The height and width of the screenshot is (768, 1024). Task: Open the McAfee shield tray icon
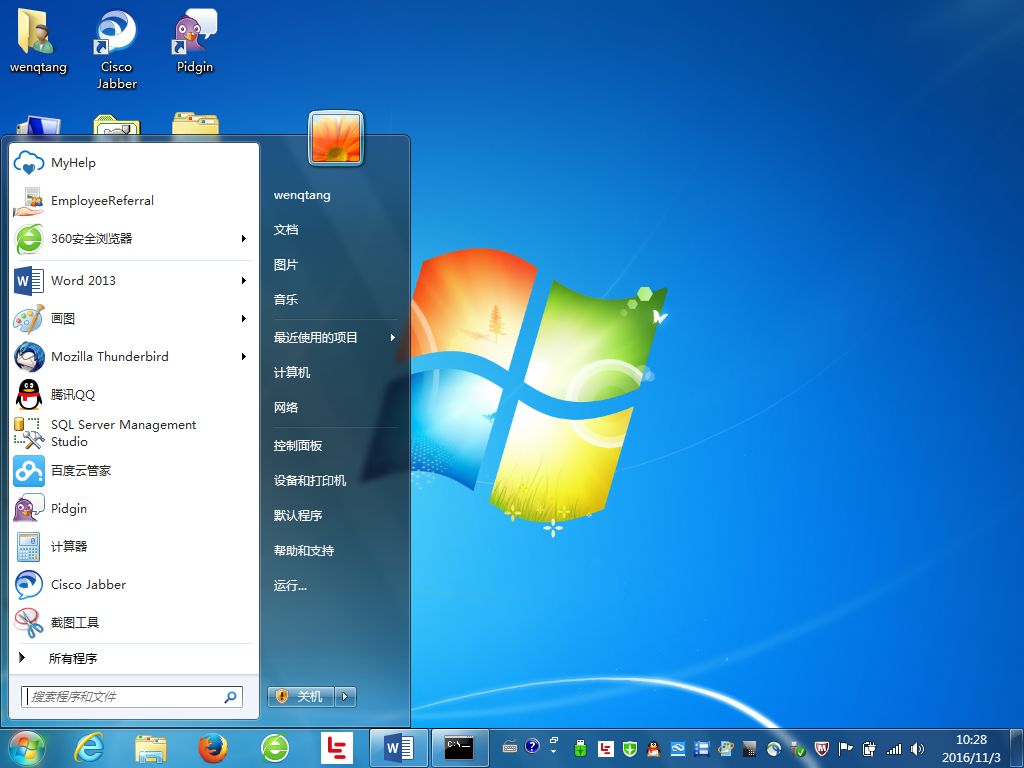[822, 748]
